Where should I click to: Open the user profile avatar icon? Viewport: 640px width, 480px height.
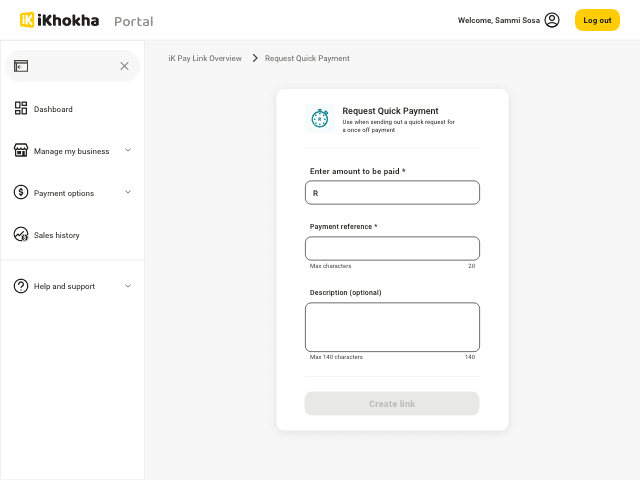coord(552,20)
